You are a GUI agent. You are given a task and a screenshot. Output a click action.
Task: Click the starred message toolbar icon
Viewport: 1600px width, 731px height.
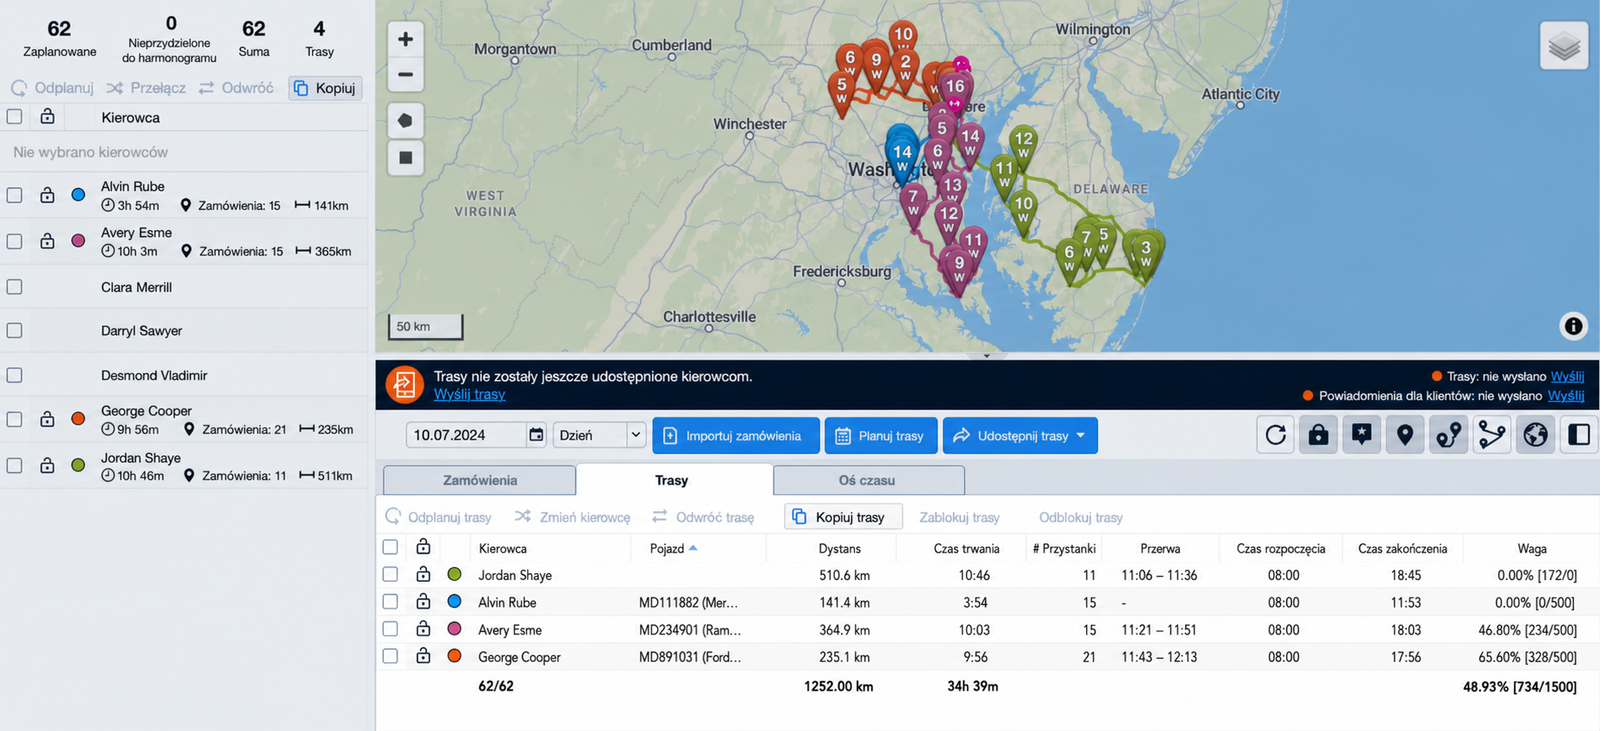1362,435
